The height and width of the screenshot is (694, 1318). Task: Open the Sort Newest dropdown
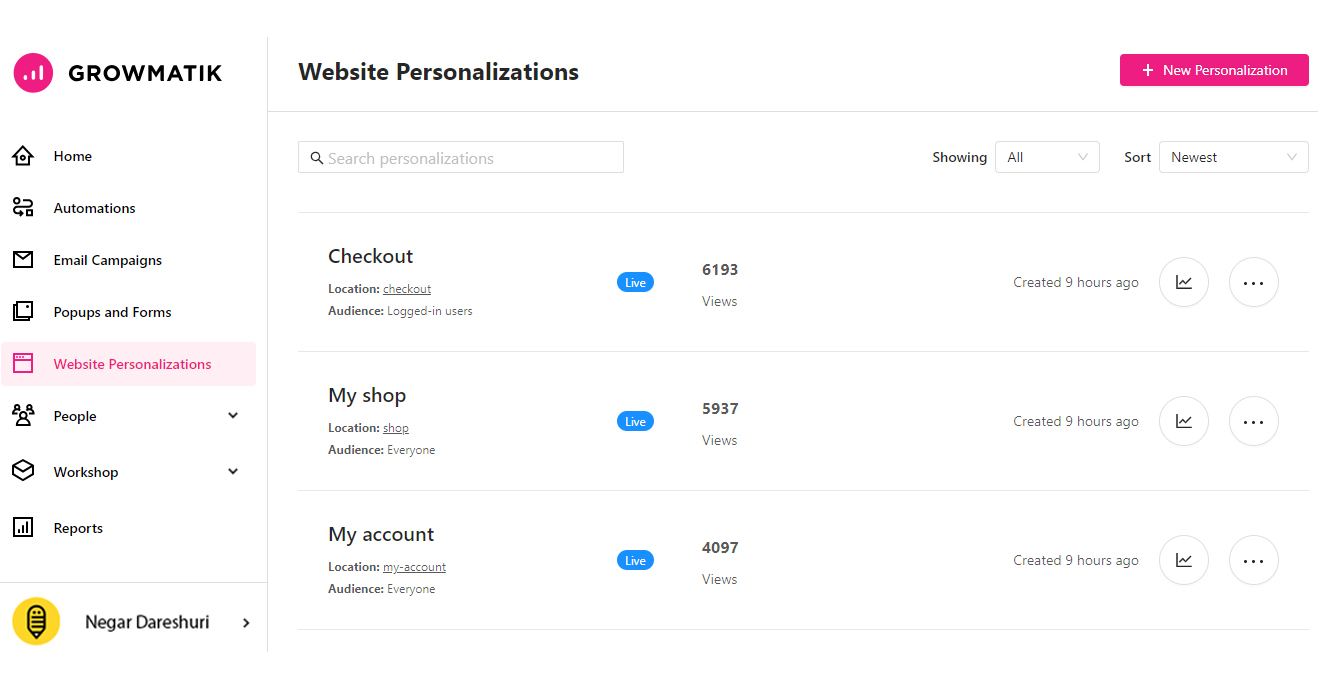click(x=1233, y=157)
